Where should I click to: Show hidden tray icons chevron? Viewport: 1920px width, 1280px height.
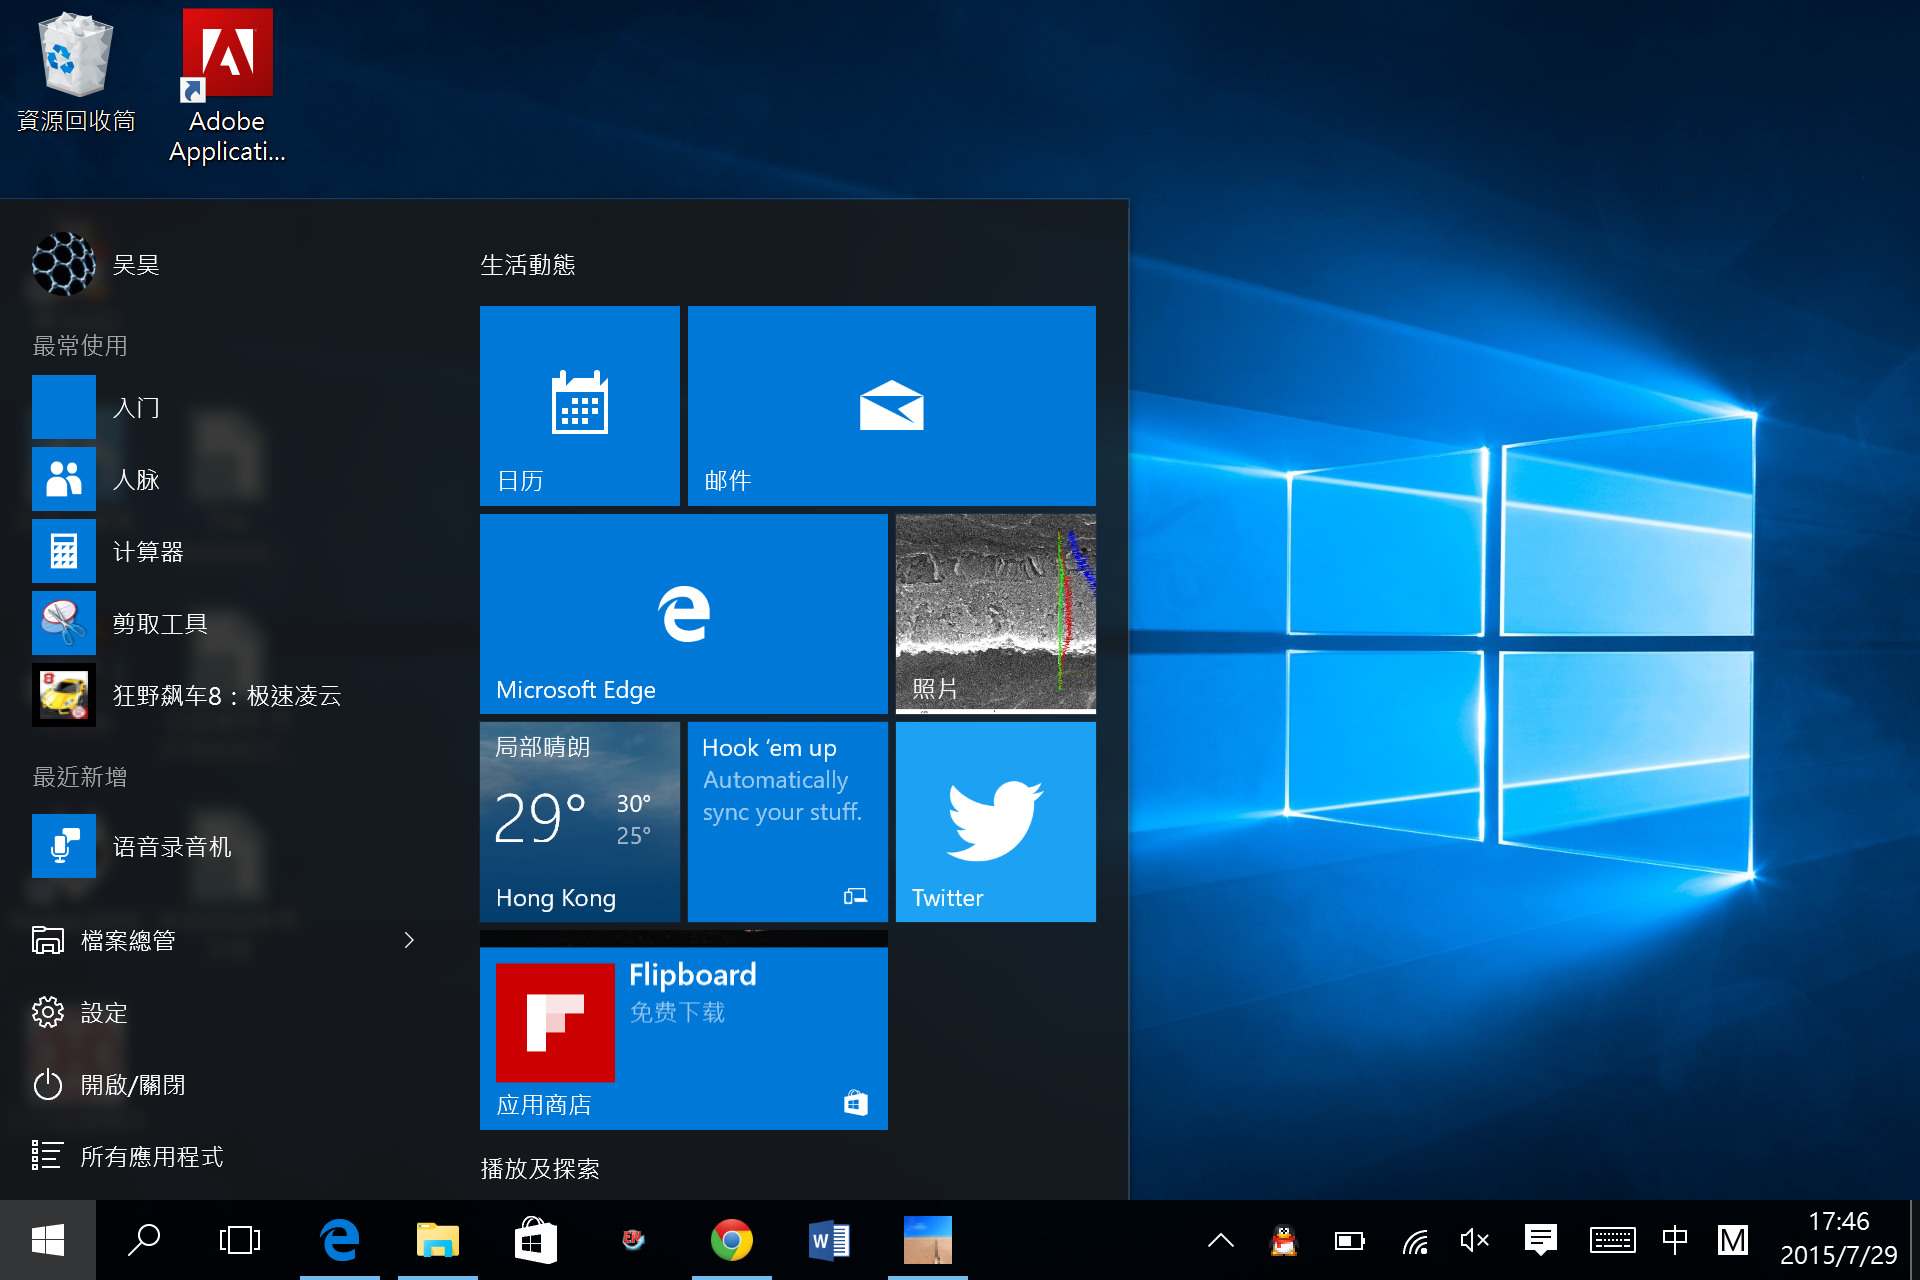tap(1221, 1241)
